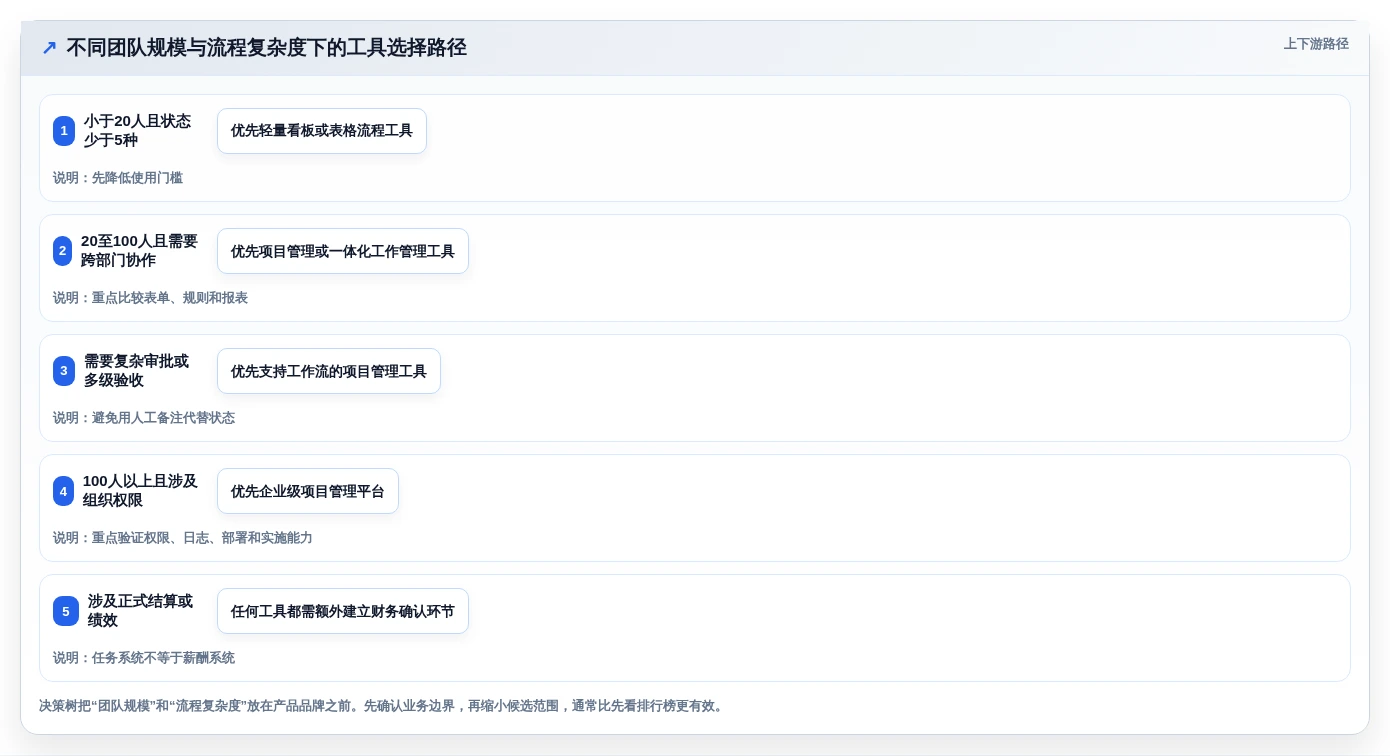Click the 上下游路径 label
The width and height of the screenshot is (1390, 756).
tap(1316, 44)
